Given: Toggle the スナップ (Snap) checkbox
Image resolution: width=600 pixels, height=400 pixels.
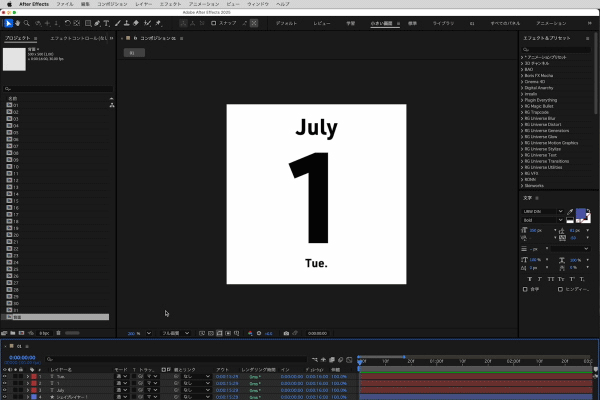Looking at the screenshot, I should tap(214, 23).
